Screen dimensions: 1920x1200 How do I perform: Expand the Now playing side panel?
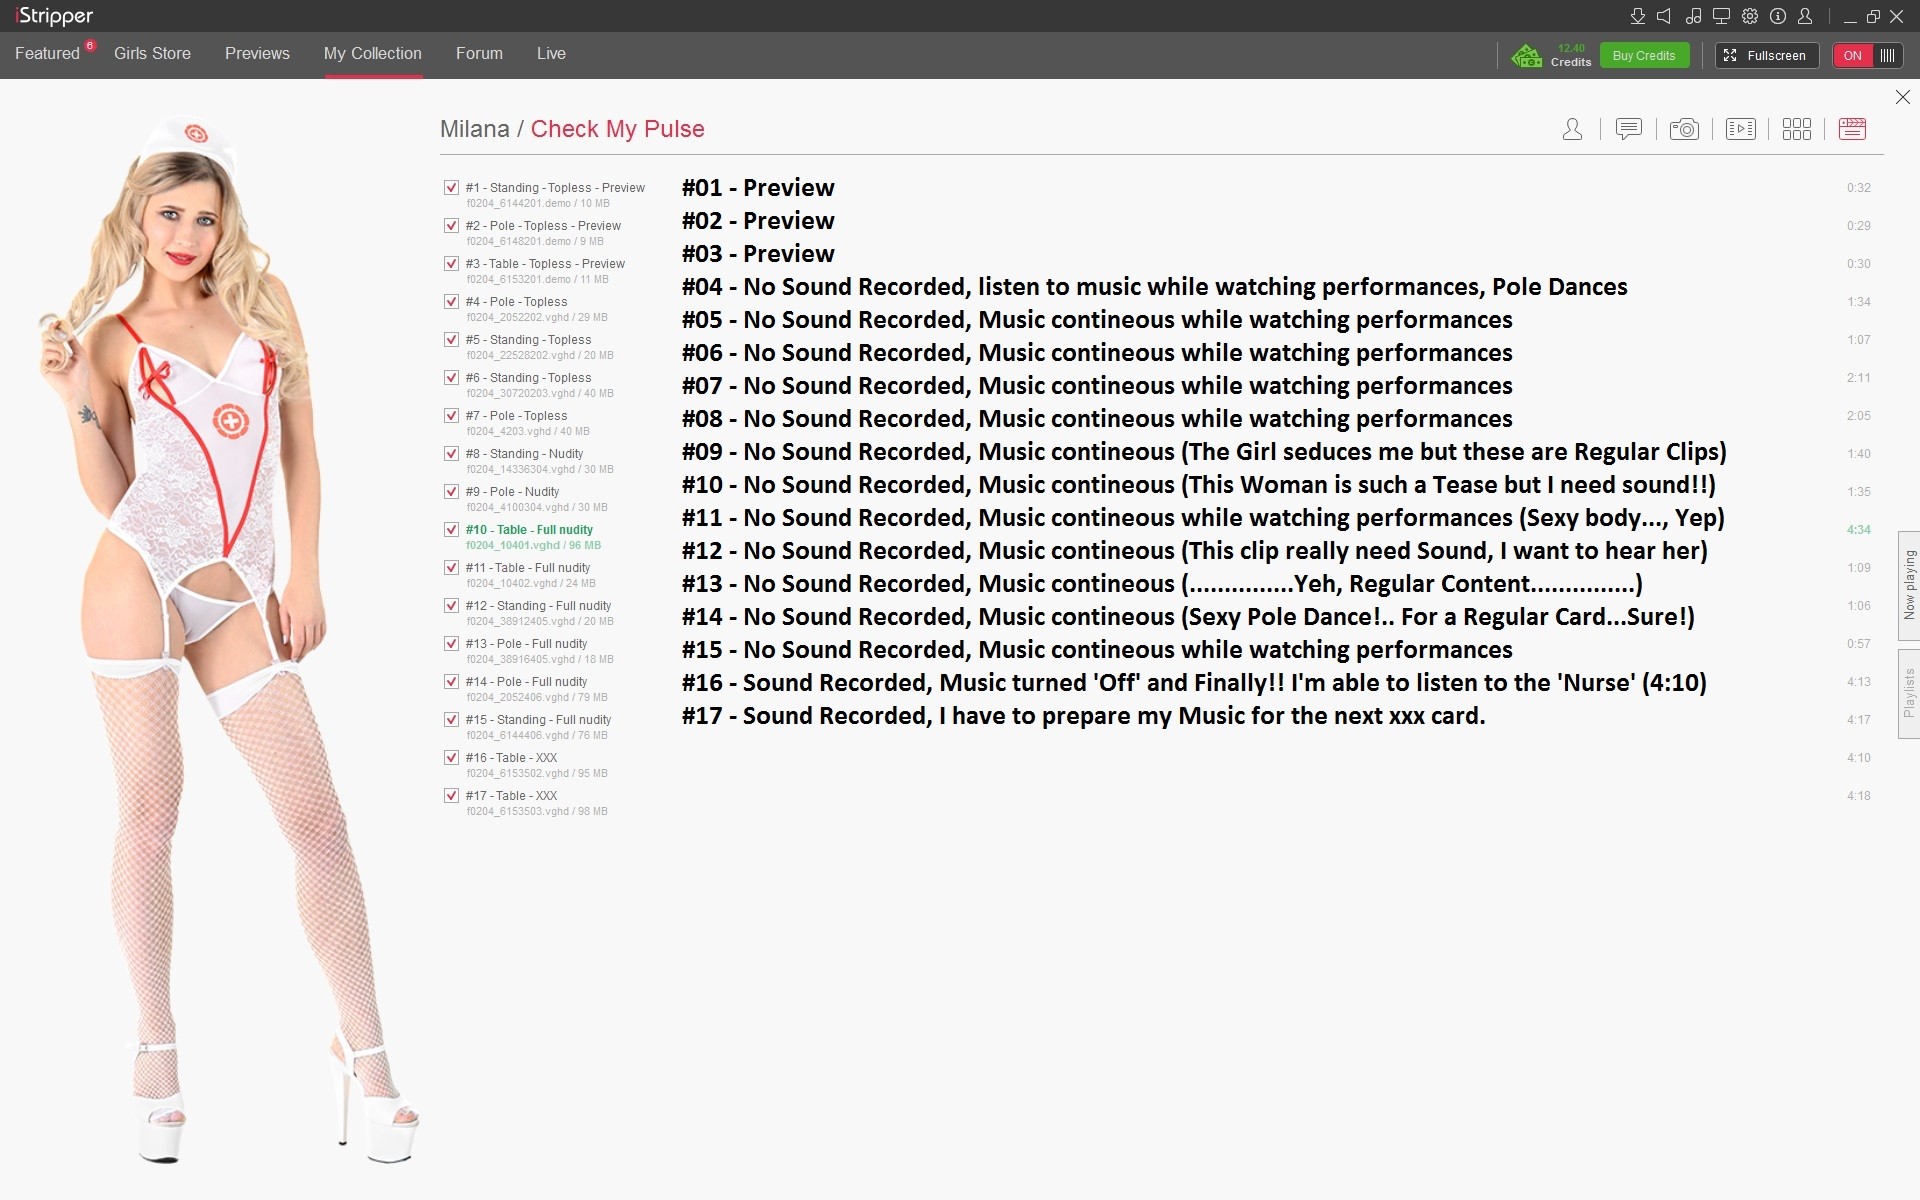pos(1909,585)
